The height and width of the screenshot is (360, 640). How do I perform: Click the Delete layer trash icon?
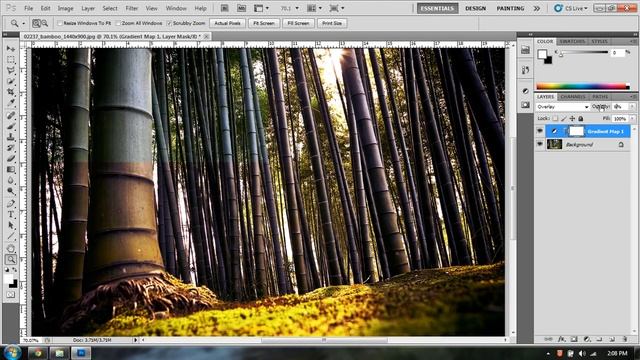tap(624, 339)
